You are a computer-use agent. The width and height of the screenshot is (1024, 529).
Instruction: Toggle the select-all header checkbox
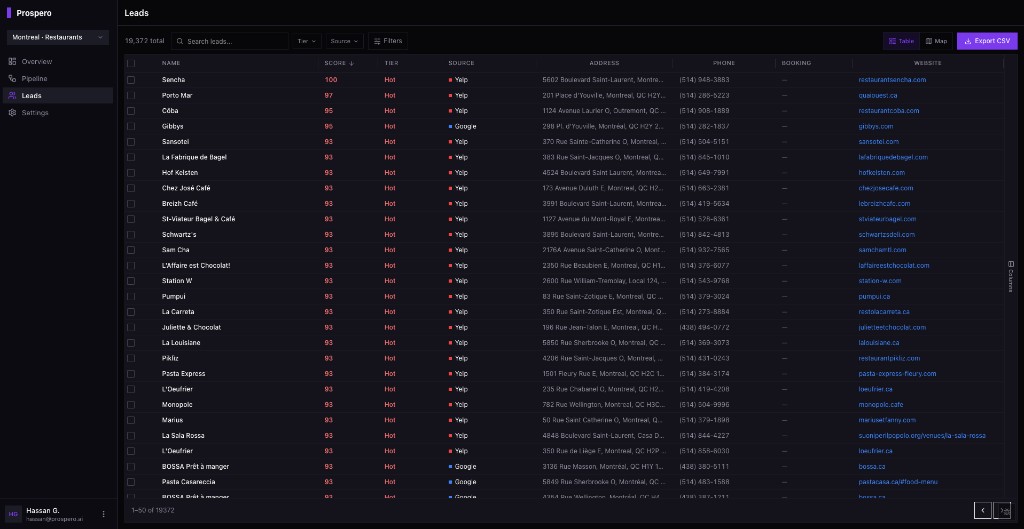click(x=131, y=63)
